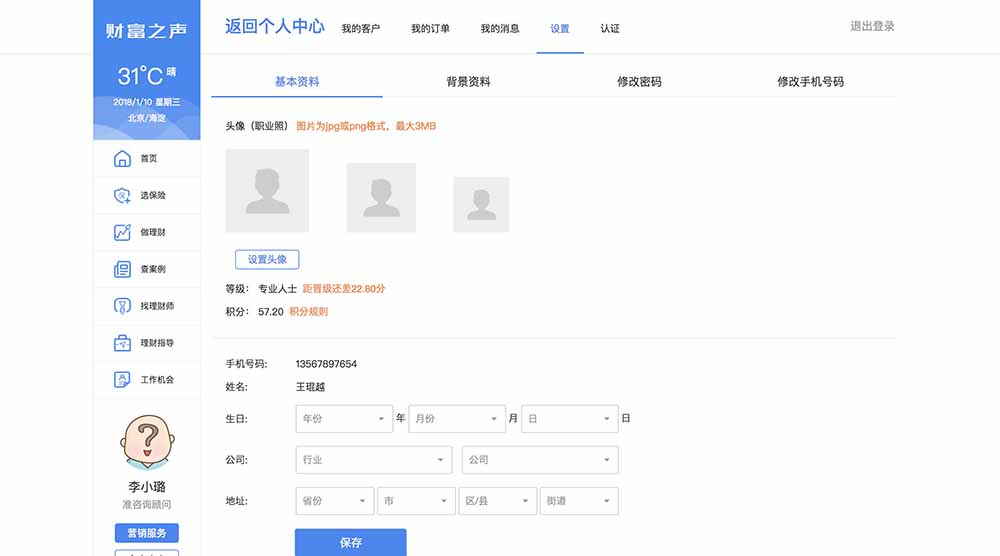Click the largest avatar preview thumbnail
The image size is (1000, 556).
(x=267, y=191)
